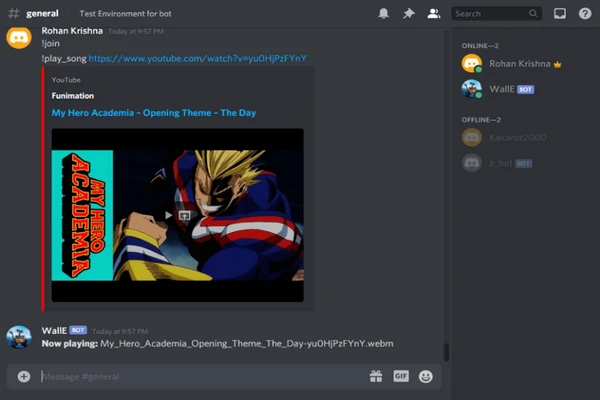The height and width of the screenshot is (400, 600).
Task: Click the ONLINE—2 group header
Action: tap(480, 46)
